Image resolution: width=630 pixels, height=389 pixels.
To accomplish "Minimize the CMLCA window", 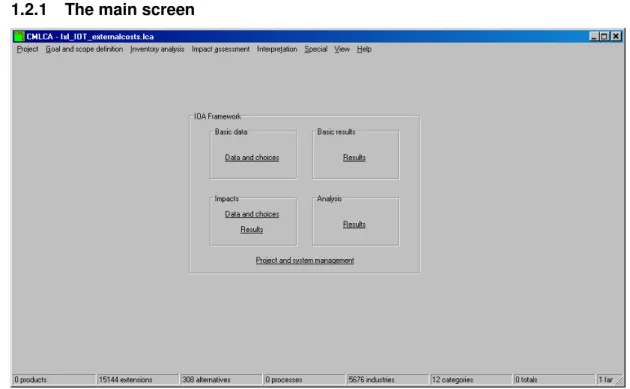I will [594, 37].
